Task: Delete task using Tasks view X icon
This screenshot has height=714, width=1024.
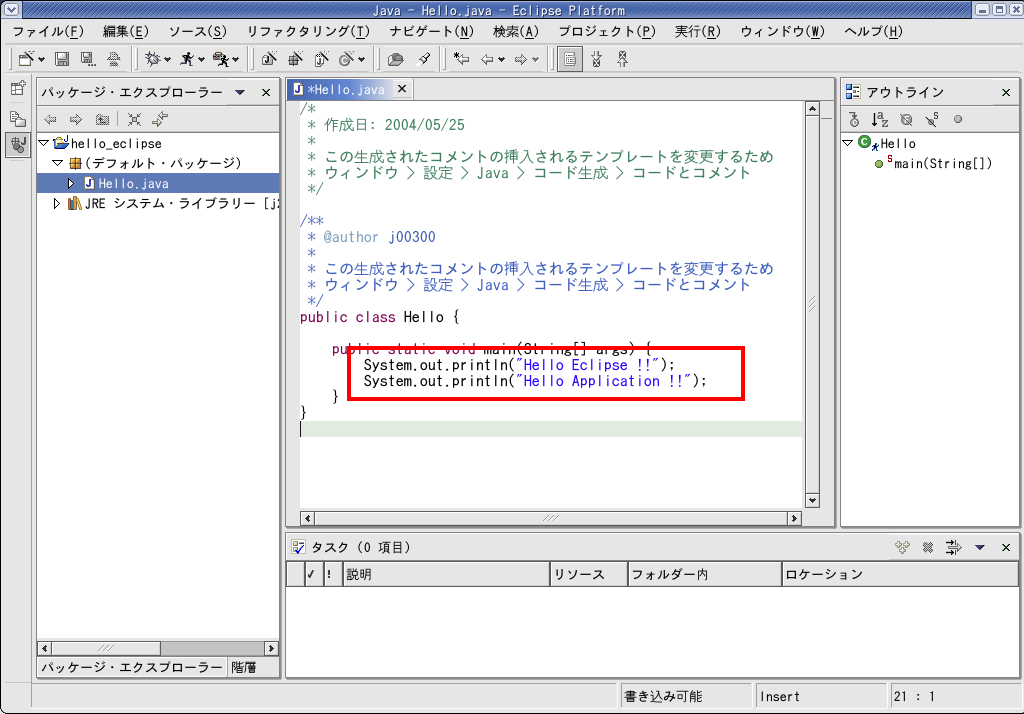Action: pyautogui.click(x=928, y=547)
